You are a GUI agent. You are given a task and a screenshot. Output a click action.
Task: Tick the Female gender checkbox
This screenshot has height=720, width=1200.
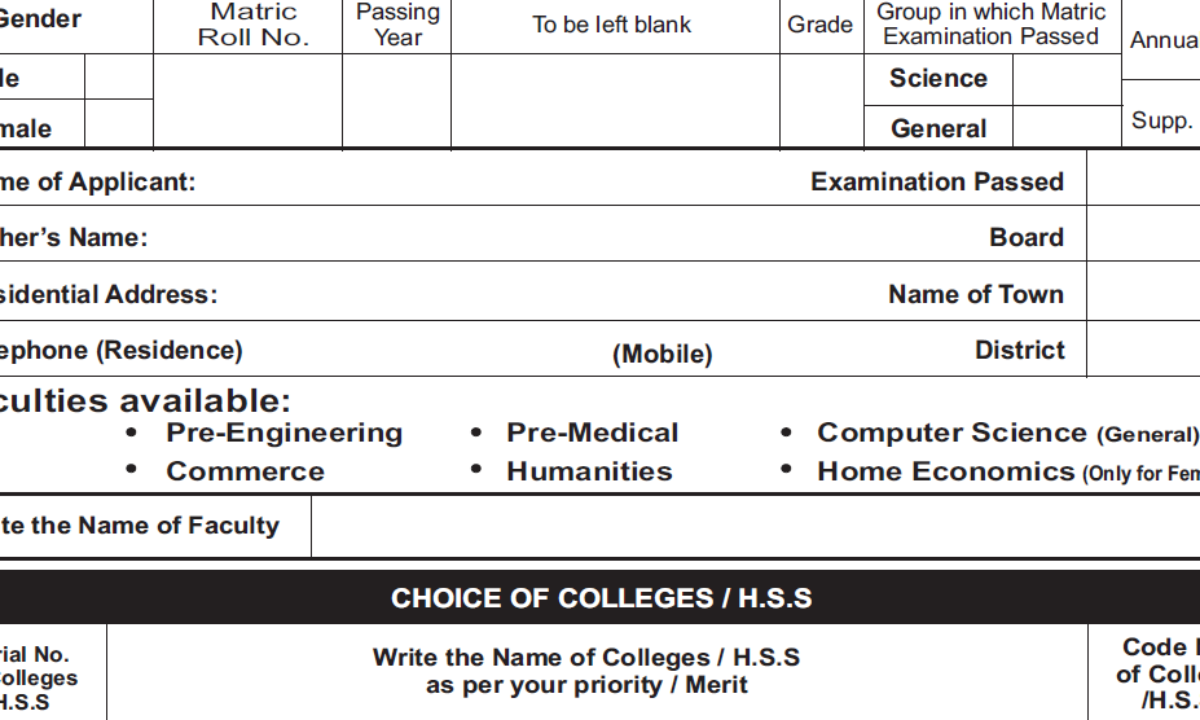tap(118, 125)
